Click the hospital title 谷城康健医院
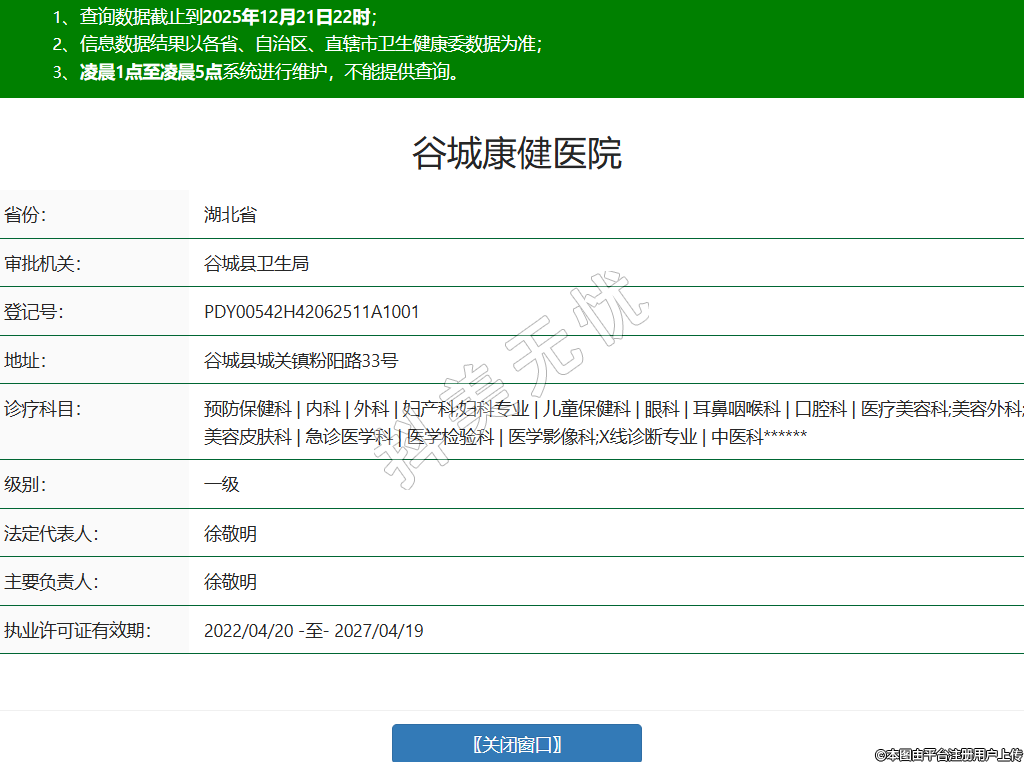 click(516, 154)
